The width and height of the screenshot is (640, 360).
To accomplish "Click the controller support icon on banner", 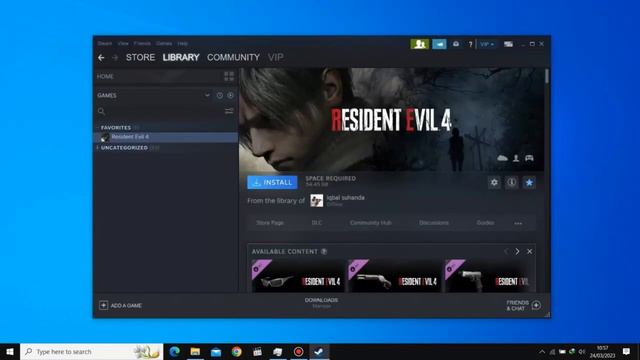I will [529, 158].
